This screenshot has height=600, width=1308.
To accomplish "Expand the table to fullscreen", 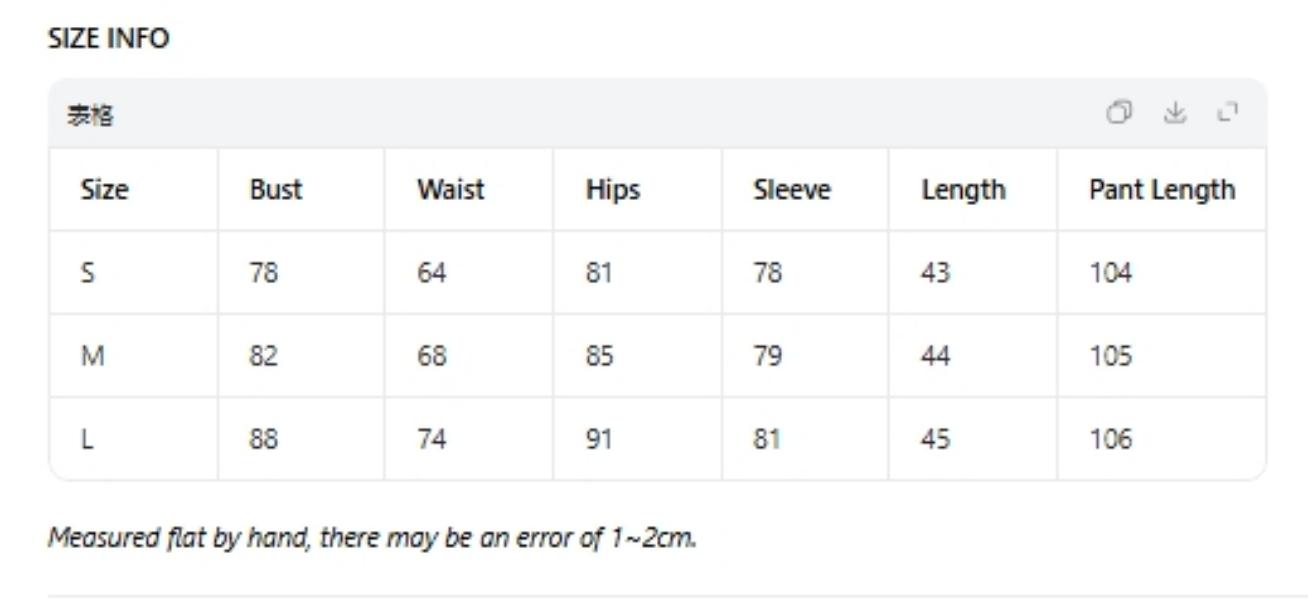I will 1228,113.
